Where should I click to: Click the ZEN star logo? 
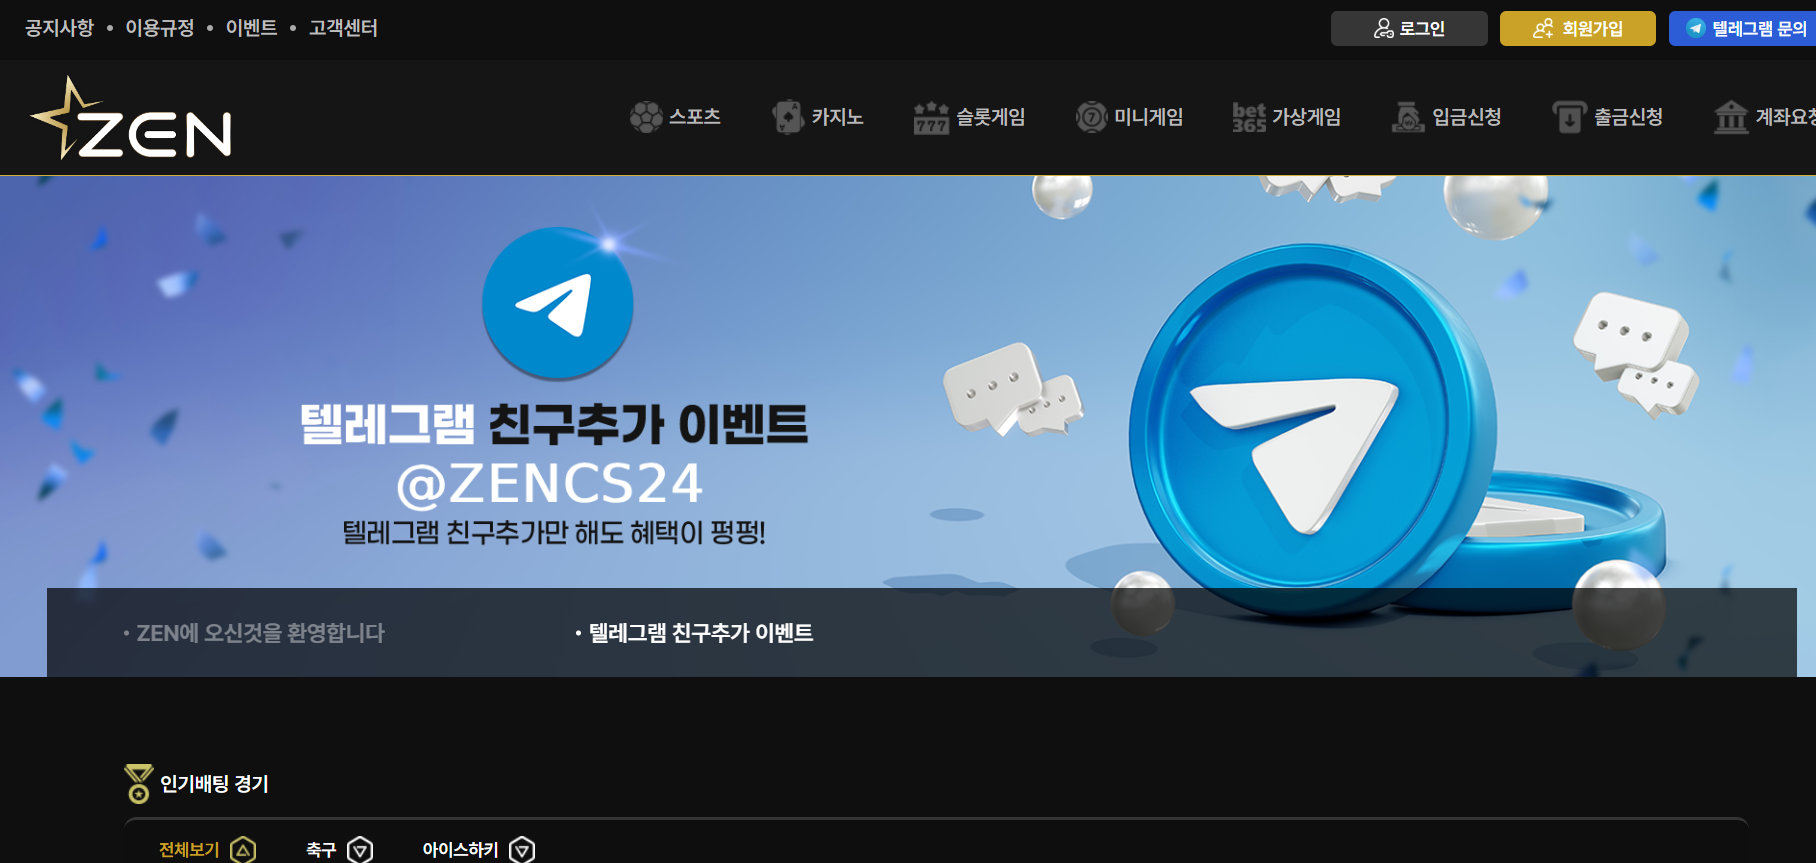pyautogui.click(x=131, y=120)
